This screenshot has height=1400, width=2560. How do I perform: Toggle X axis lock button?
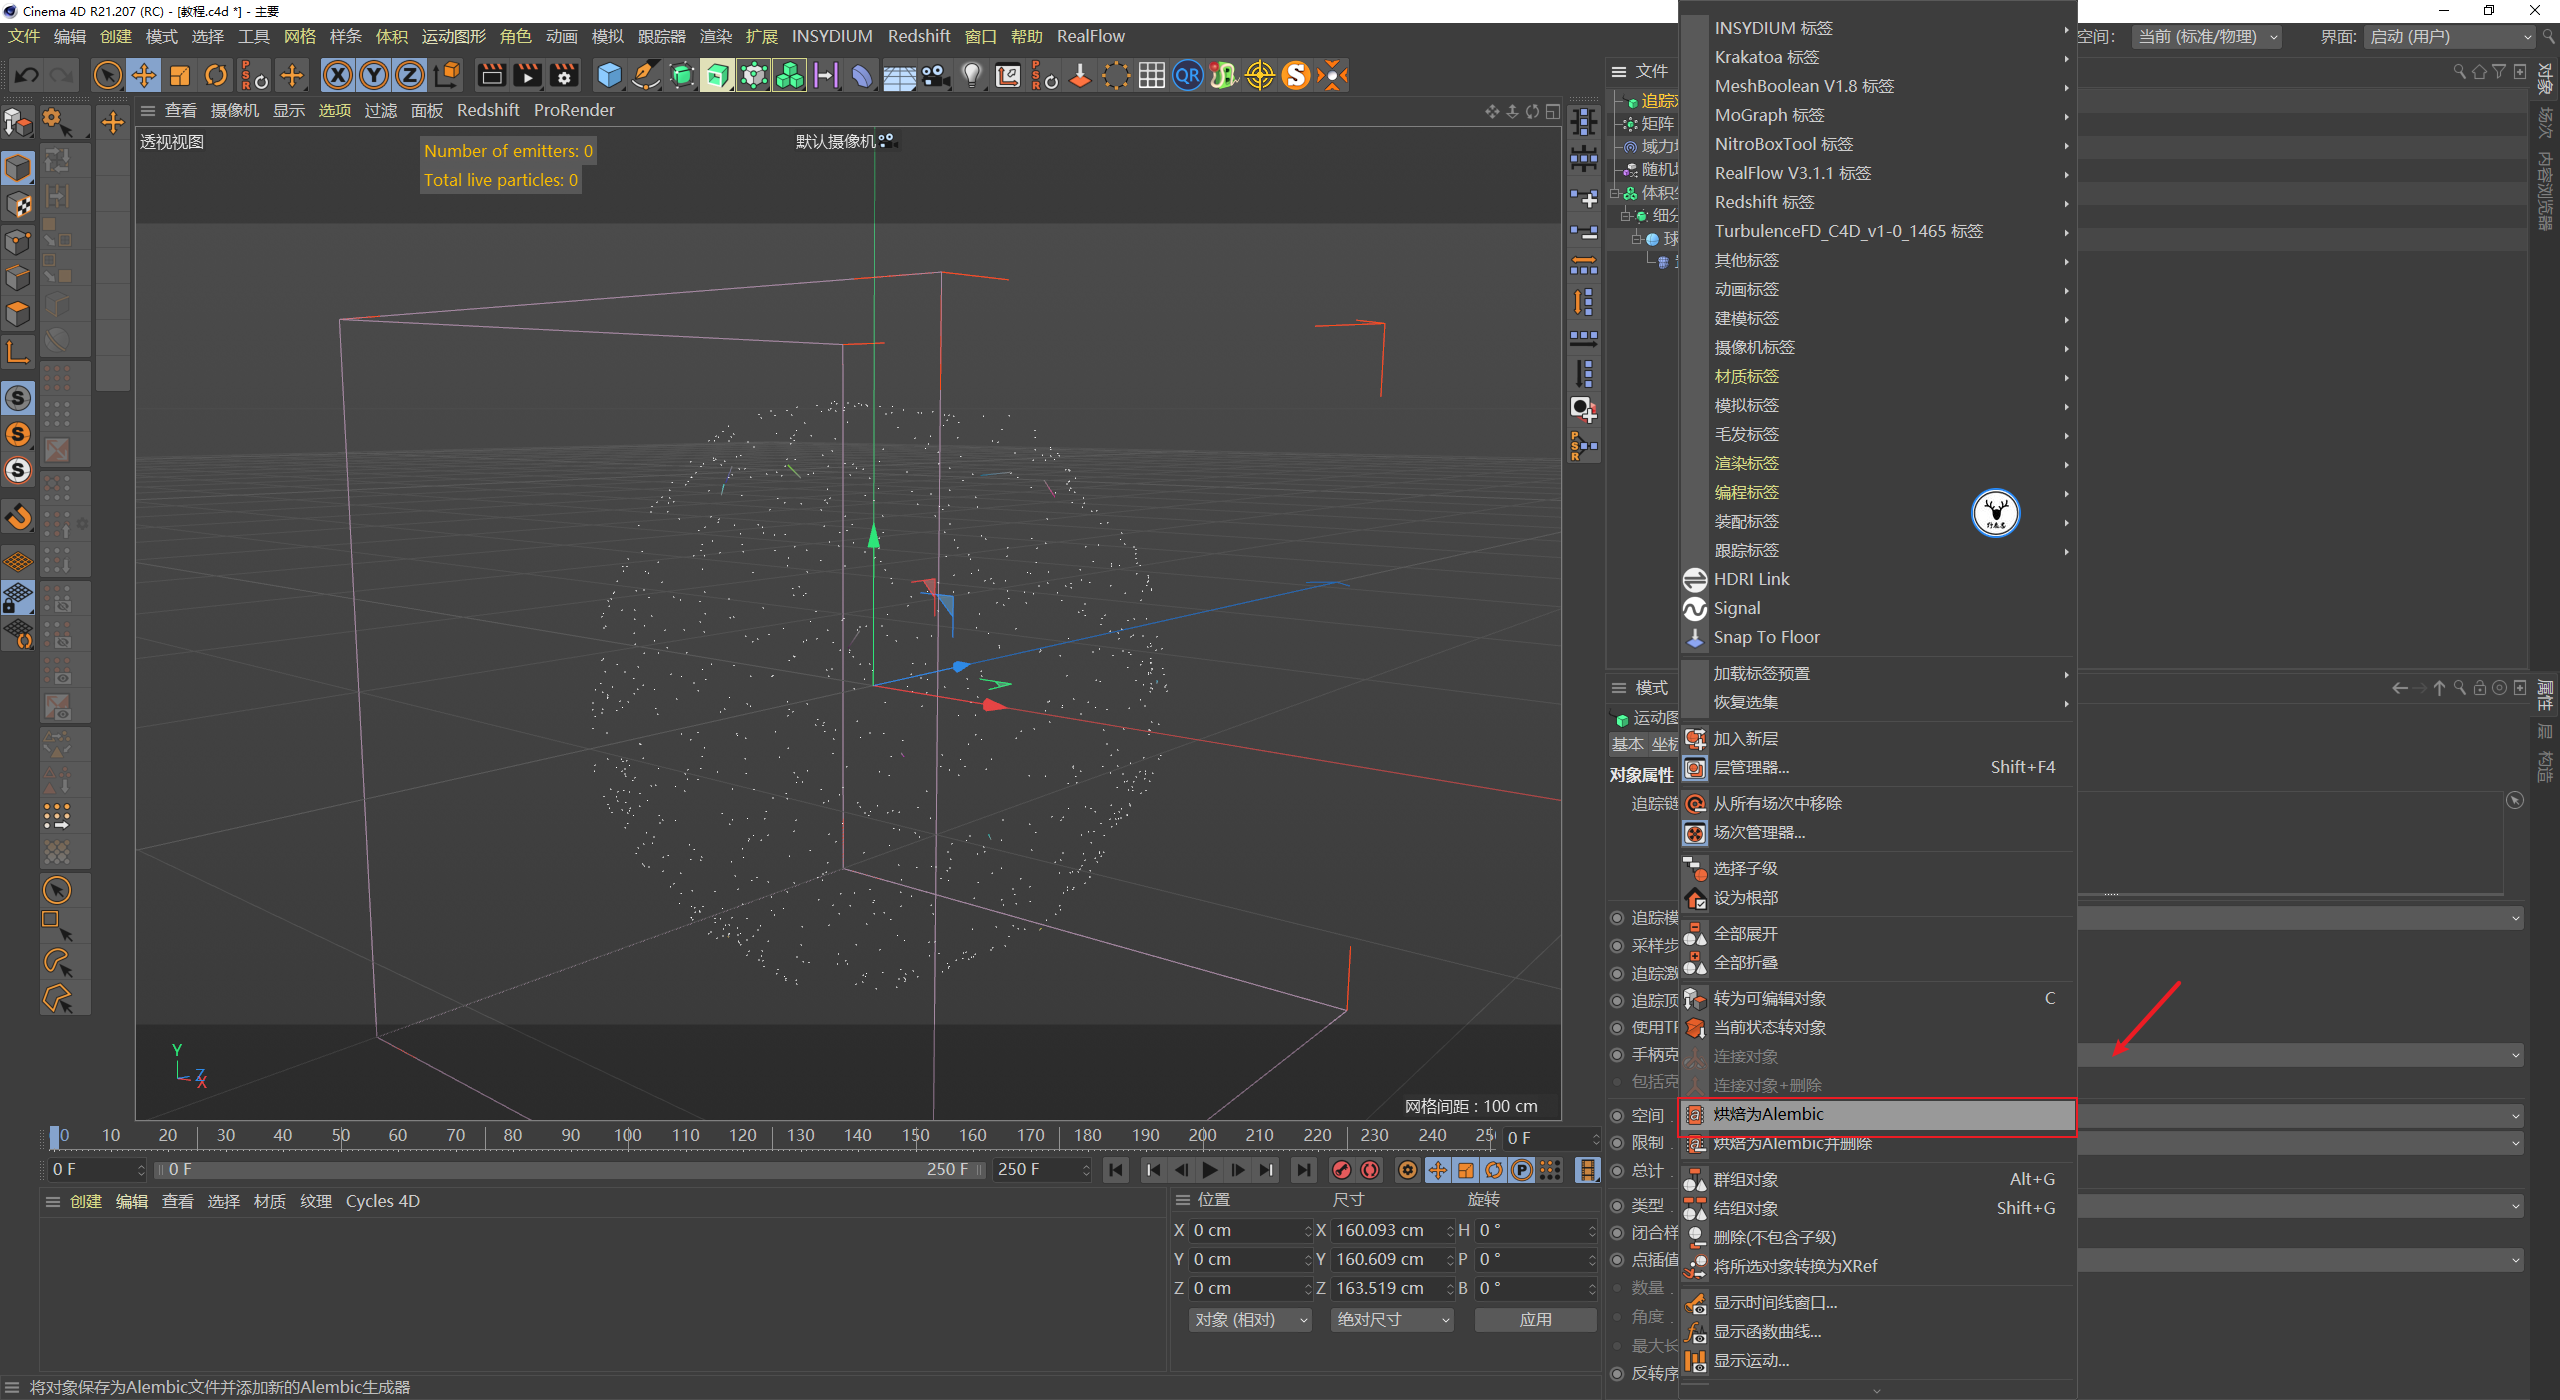[338, 75]
